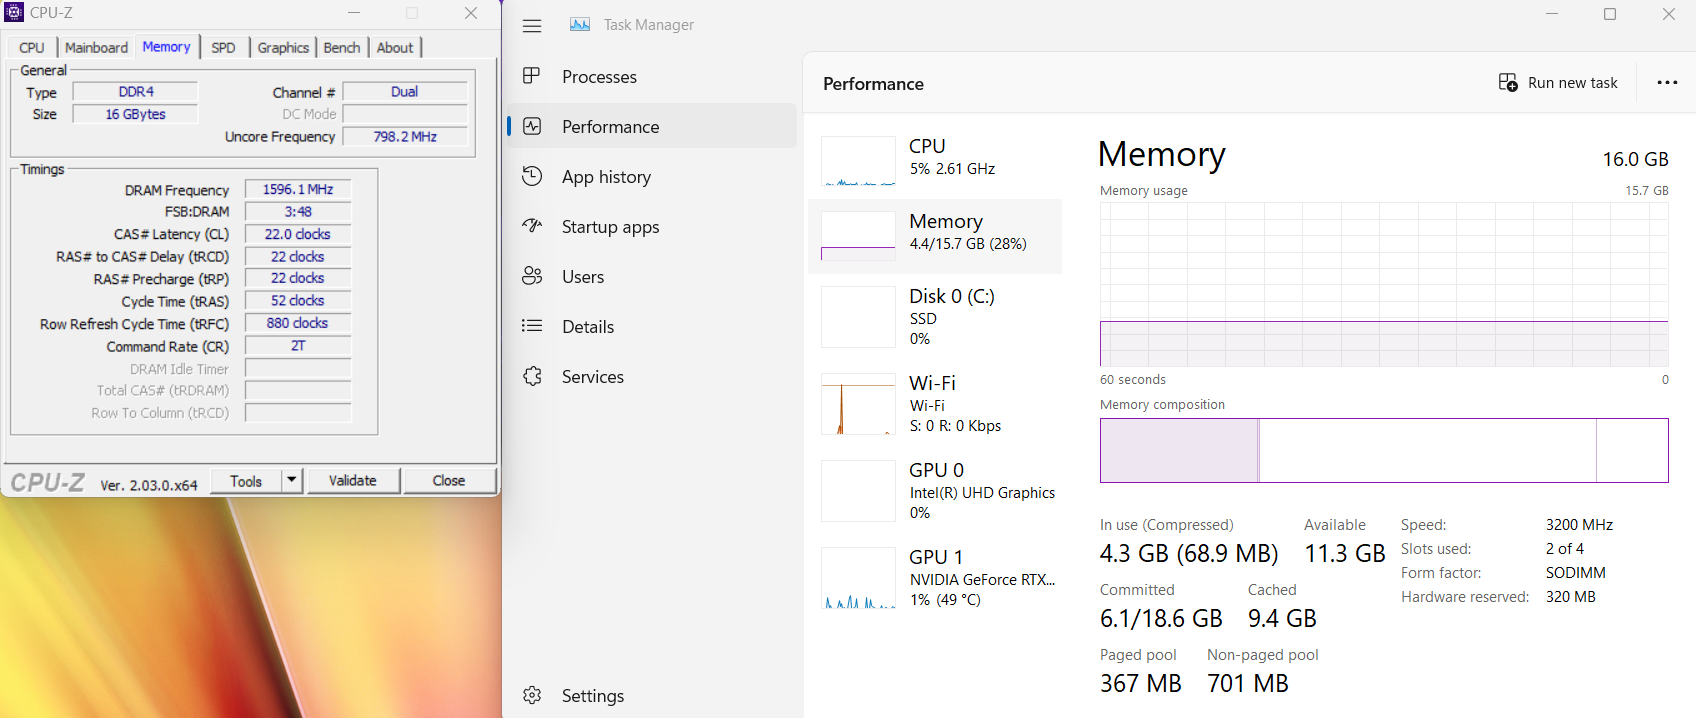Click the Users sidebar icon
The height and width of the screenshot is (718, 1696).
tap(532, 276)
